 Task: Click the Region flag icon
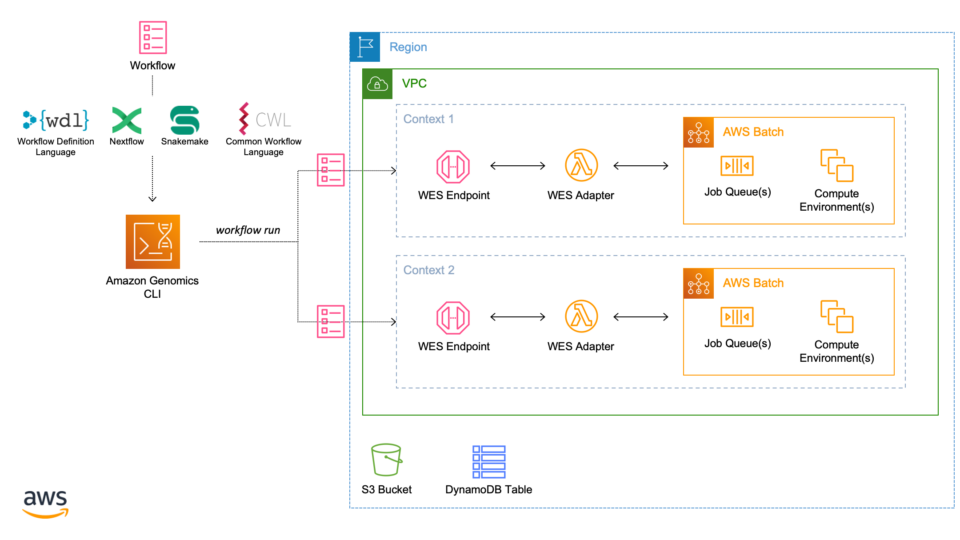pos(365,47)
